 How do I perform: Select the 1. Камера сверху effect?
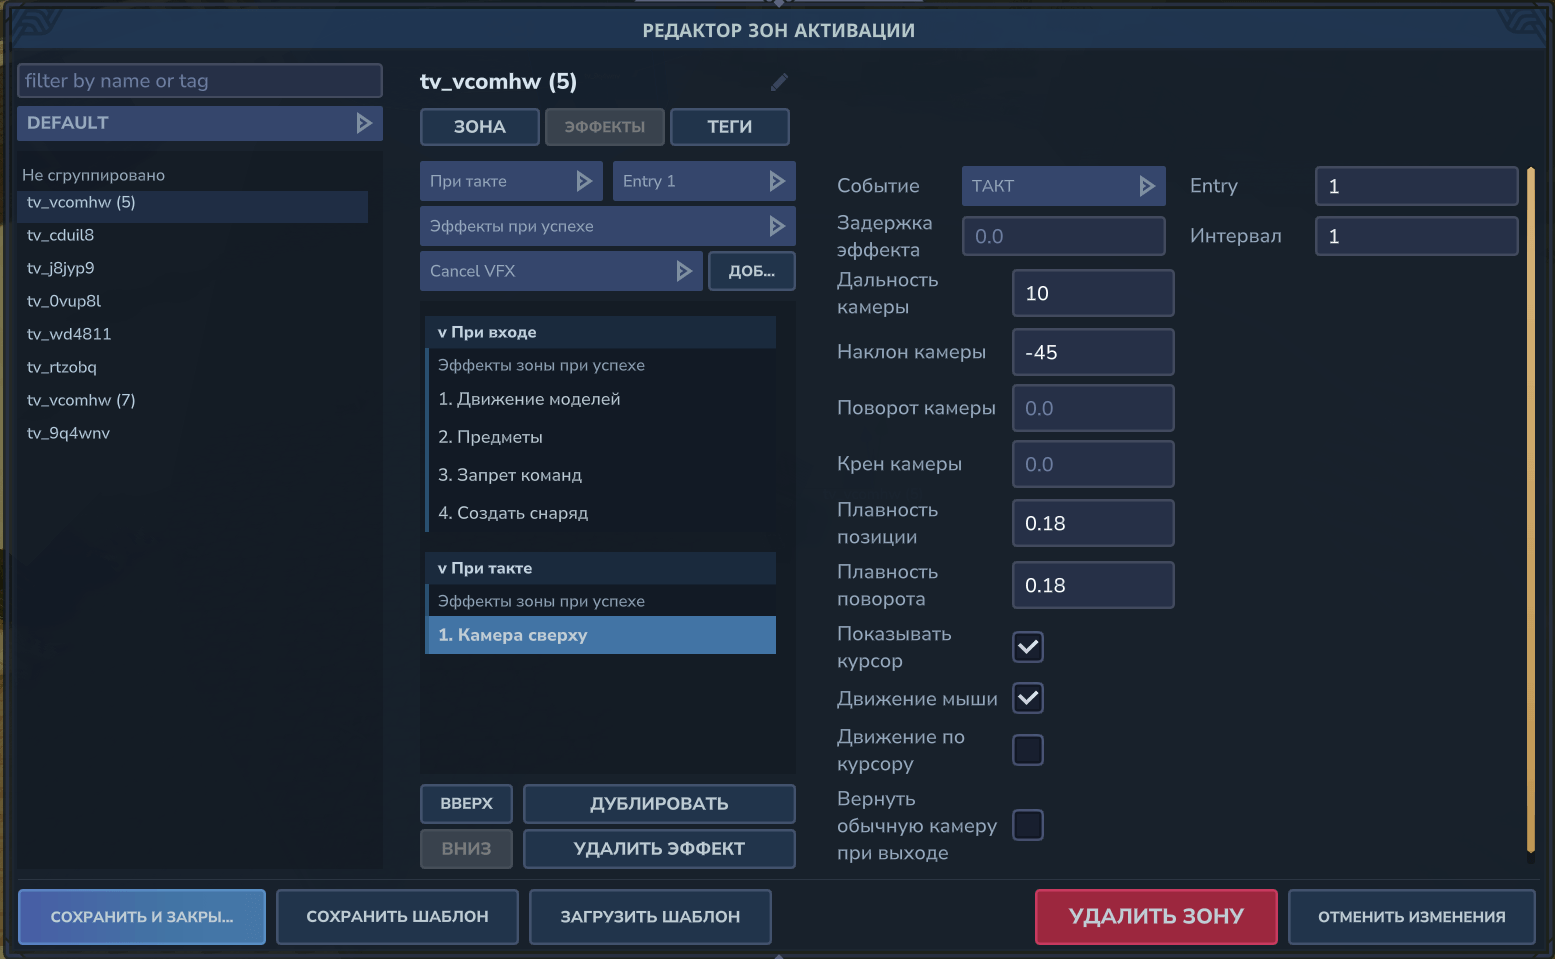click(600, 635)
